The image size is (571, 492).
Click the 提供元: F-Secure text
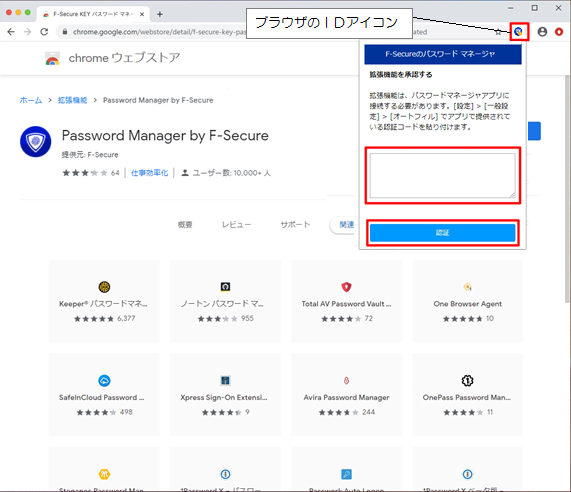[90, 155]
